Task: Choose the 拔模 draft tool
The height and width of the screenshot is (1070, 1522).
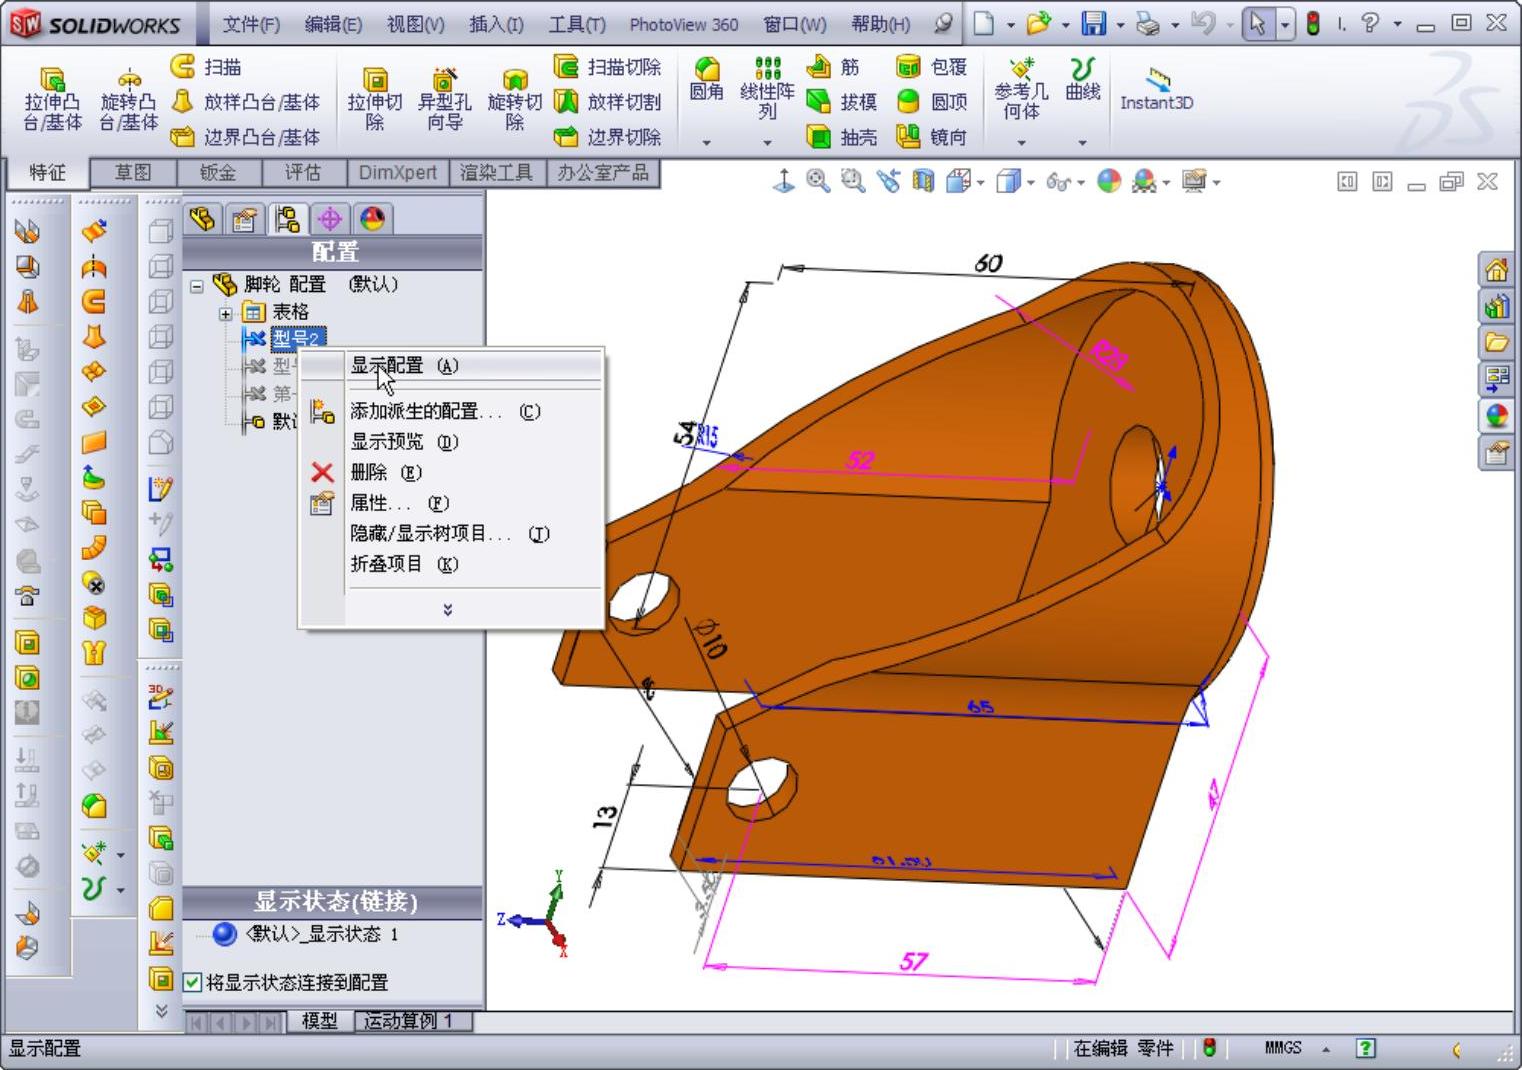Action: [x=842, y=102]
